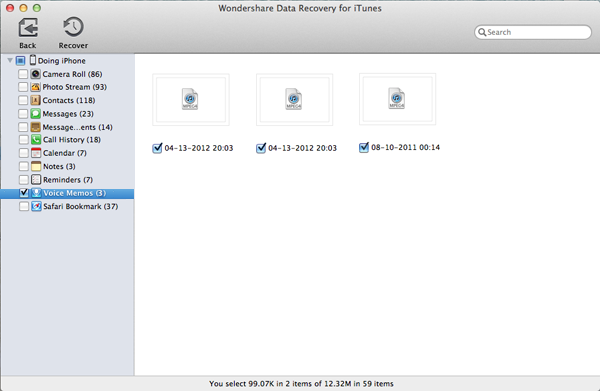
Task: Uncheck the Voice Memos checkbox
Action: coord(24,193)
